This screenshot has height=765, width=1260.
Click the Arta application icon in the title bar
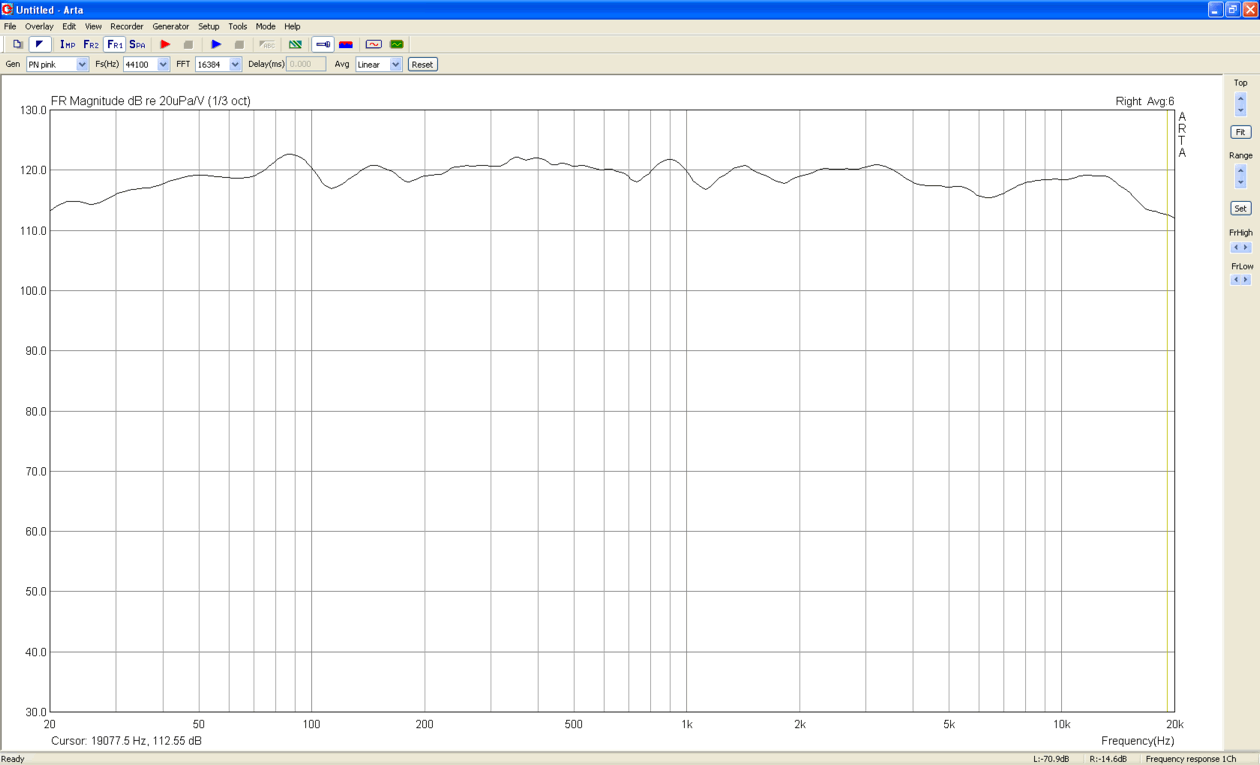8,9
